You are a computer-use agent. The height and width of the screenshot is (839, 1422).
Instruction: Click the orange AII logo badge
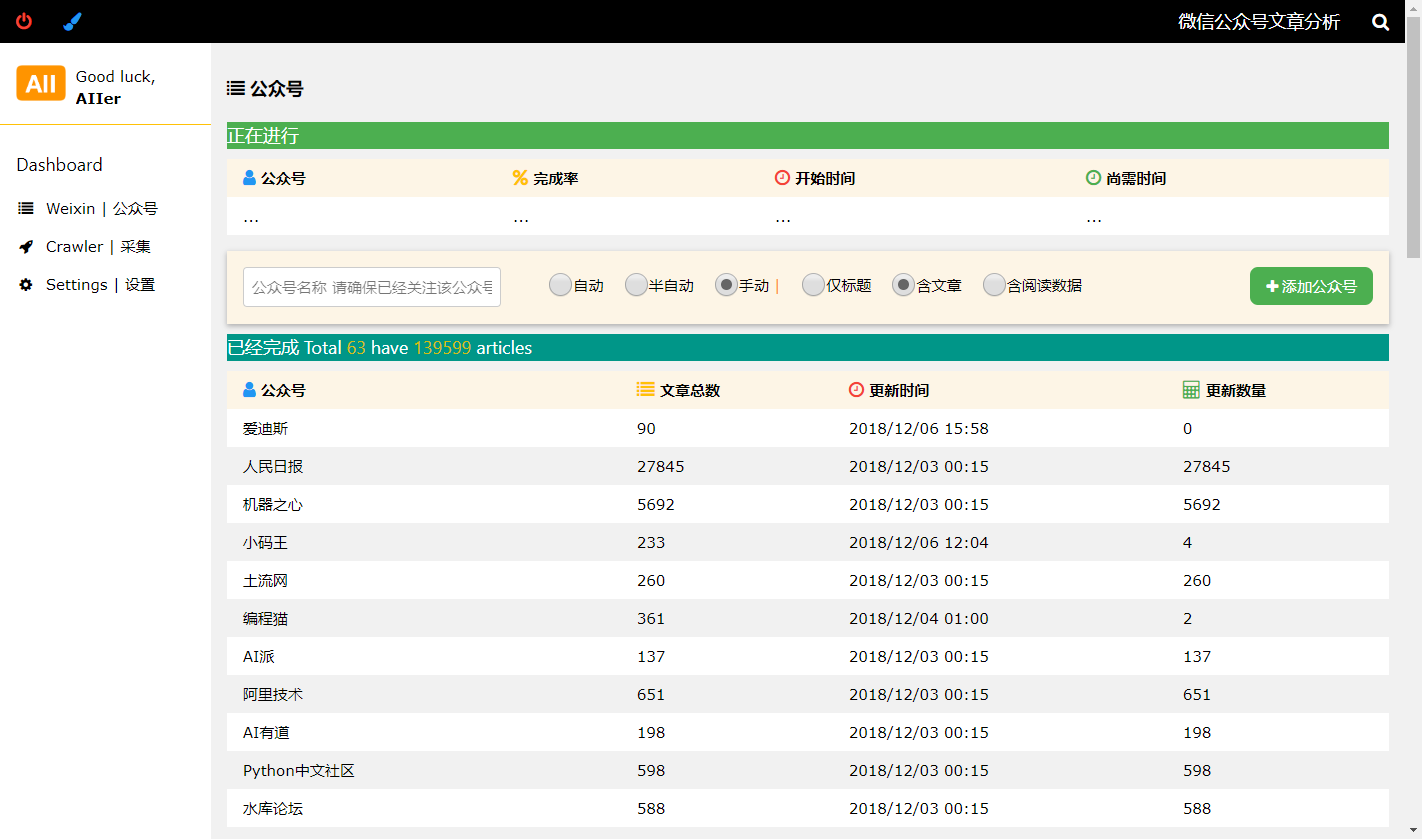click(x=41, y=84)
